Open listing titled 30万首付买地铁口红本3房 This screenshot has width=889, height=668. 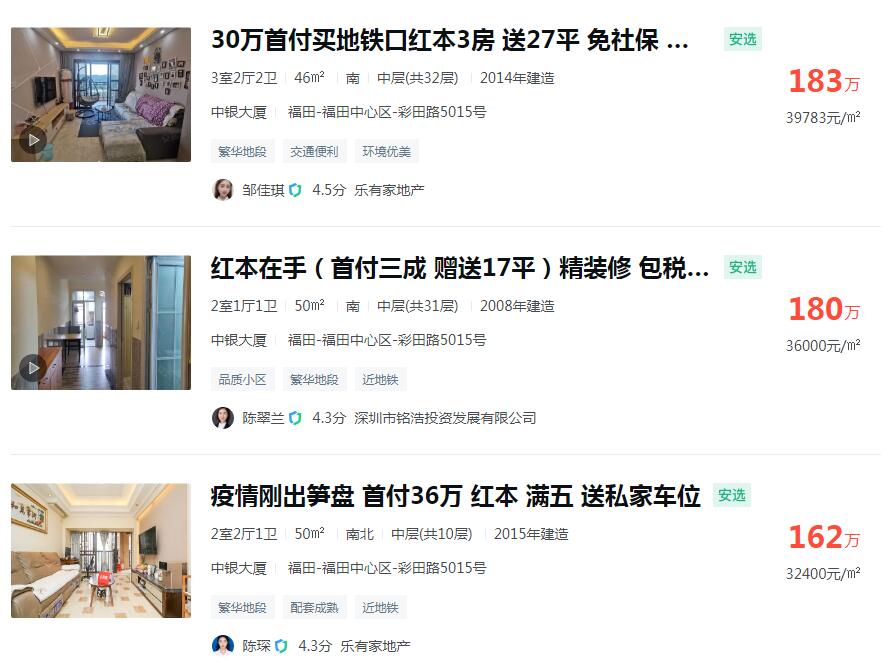coord(450,40)
